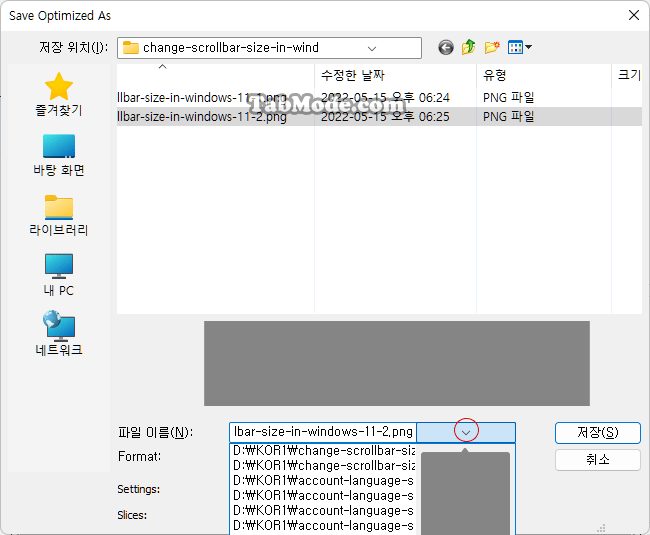Choose second D:\KOR1\change-scrollbar-siz entry
The height and width of the screenshot is (535, 650).
pos(324,466)
